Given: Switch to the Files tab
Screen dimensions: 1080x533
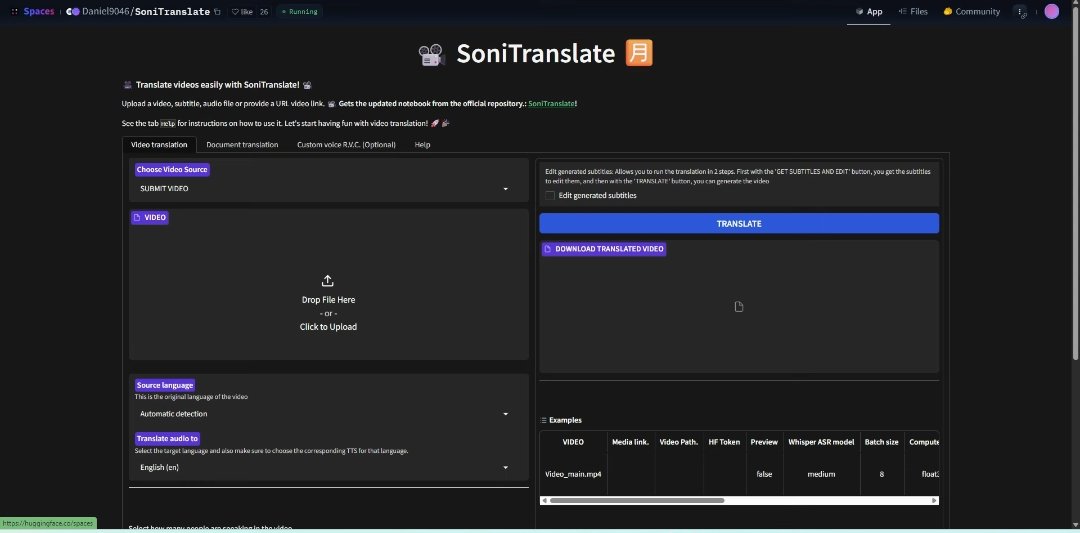Looking at the screenshot, I should 913,12.
